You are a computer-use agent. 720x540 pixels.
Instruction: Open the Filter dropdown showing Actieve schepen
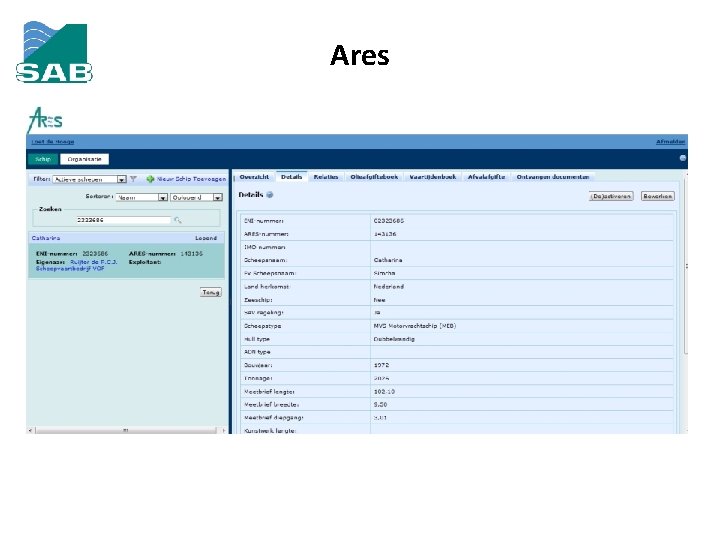[89, 180]
